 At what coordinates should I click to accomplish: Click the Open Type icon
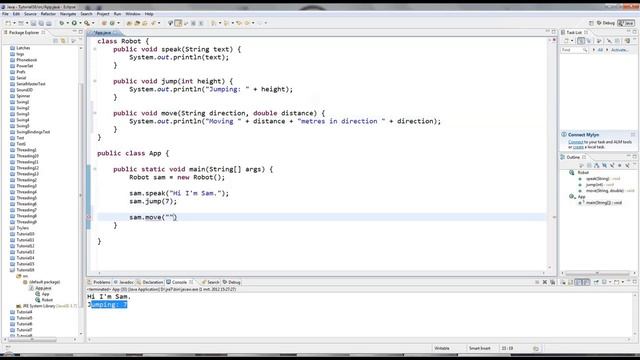click(129, 23)
